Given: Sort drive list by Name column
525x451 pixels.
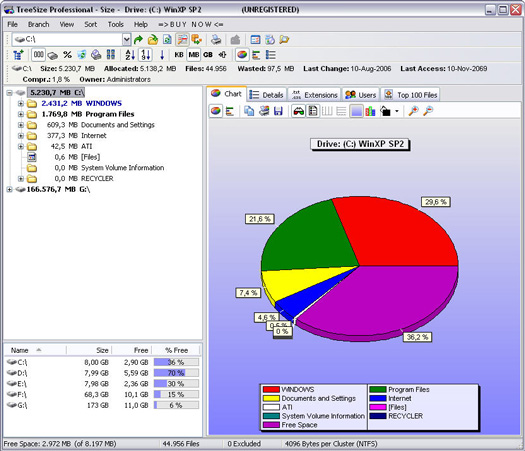Looking at the screenshot, I should click(35, 350).
